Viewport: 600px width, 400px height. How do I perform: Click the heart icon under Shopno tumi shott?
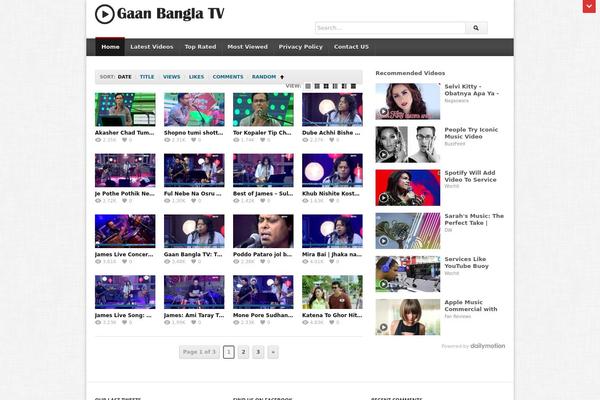click(194, 140)
